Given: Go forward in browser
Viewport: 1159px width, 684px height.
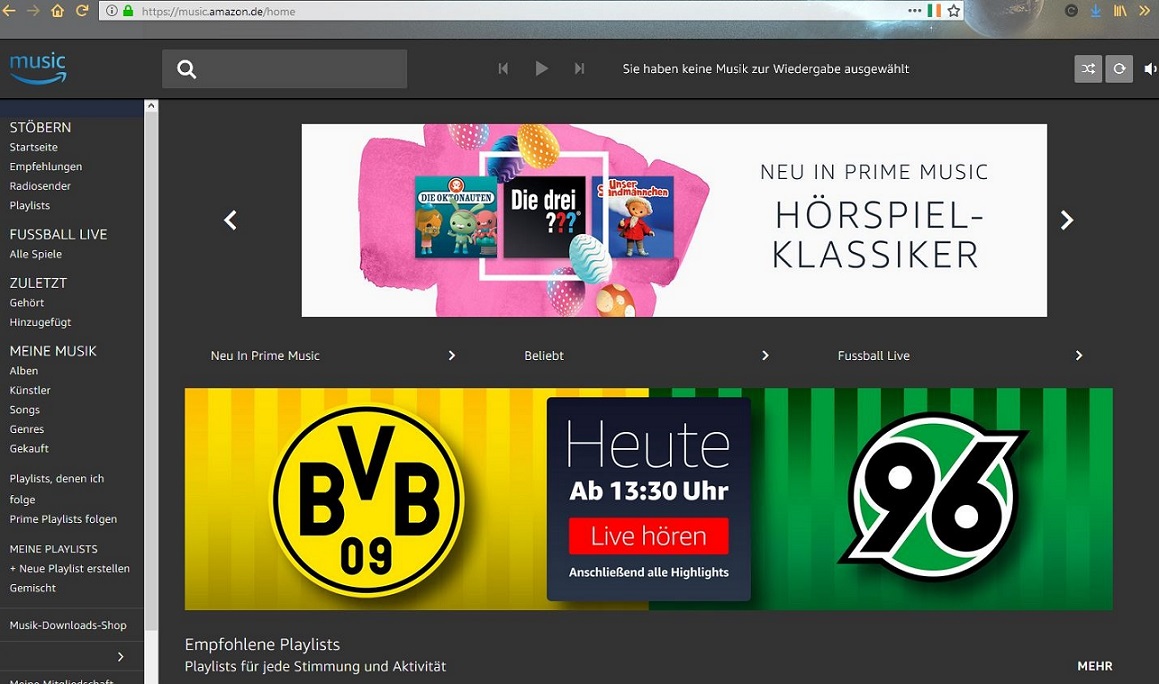Looking at the screenshot, I should 33,11.
